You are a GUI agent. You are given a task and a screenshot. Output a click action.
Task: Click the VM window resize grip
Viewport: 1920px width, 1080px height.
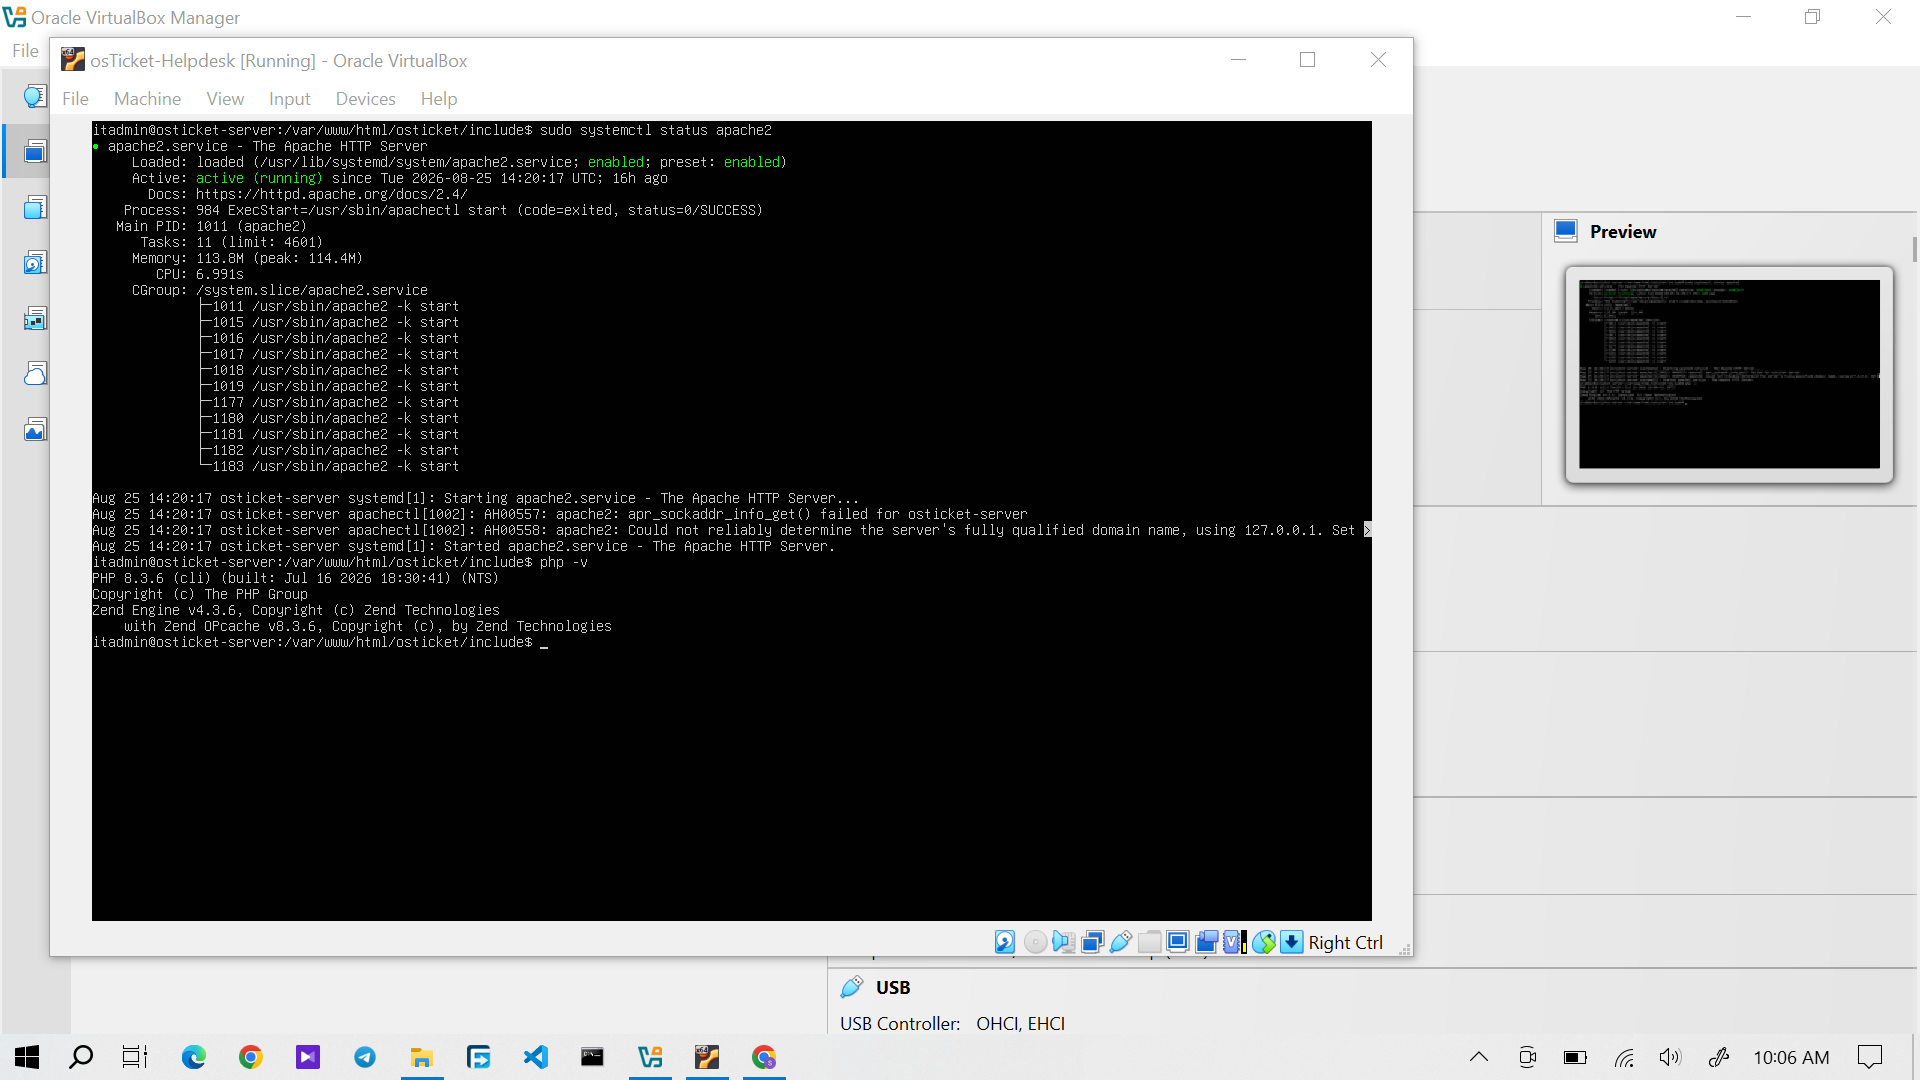pos(1404,949)
